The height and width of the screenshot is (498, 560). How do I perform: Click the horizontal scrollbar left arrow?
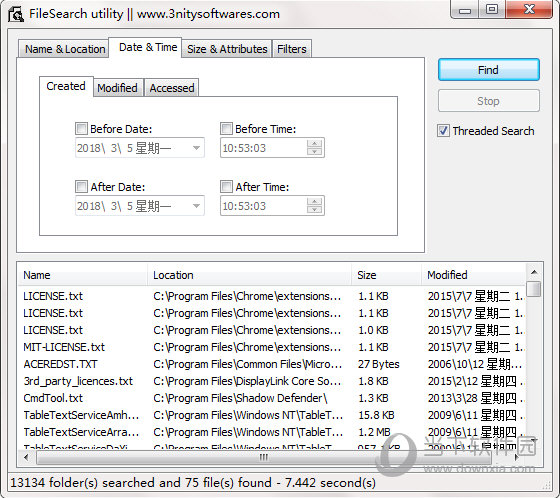pos(26,457)
